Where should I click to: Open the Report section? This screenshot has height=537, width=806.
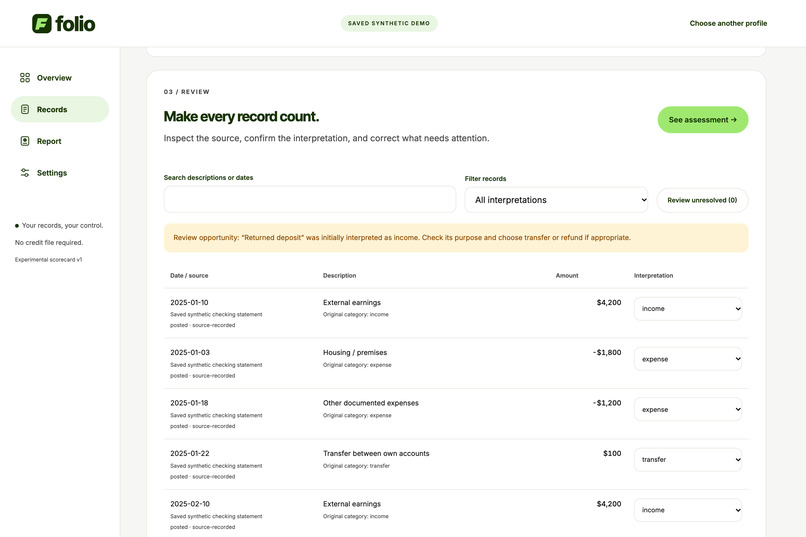60,141
